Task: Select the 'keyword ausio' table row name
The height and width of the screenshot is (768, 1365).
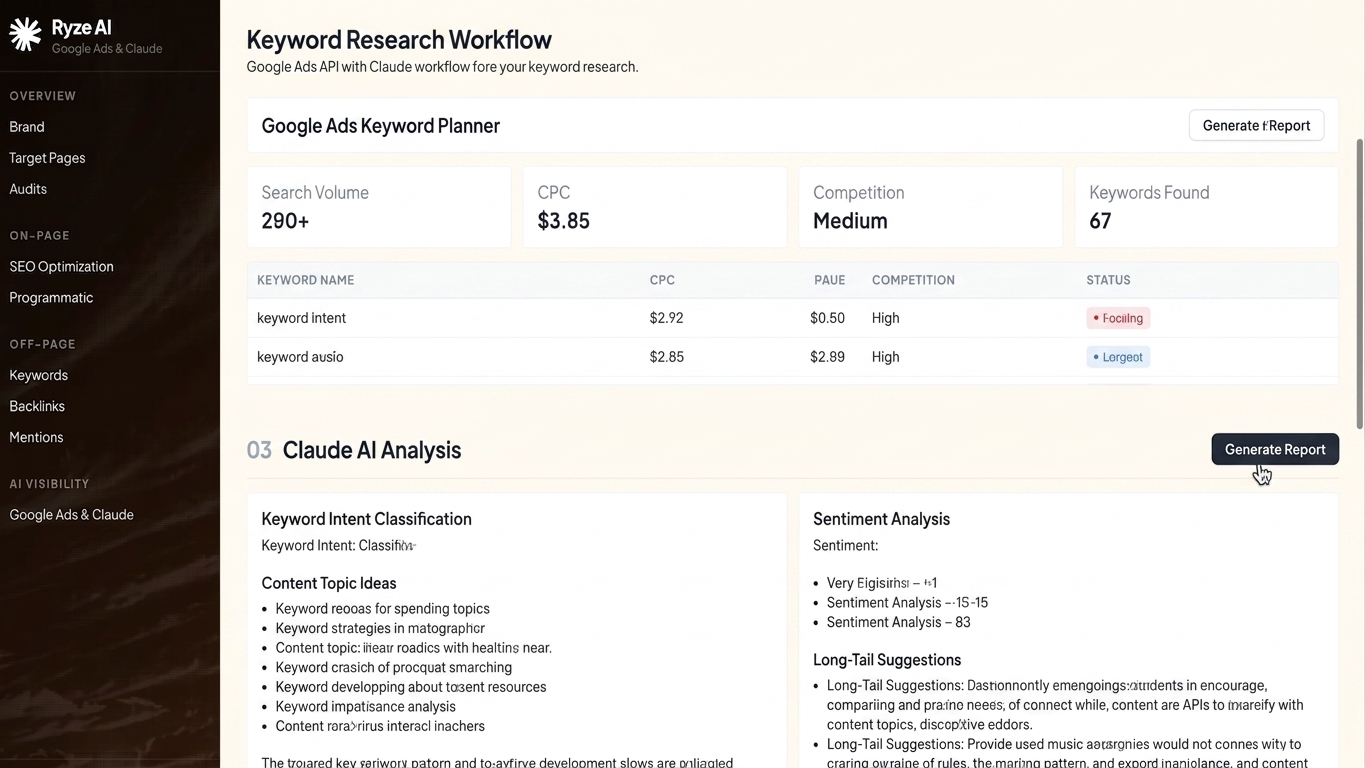Action: click(300, 357)
